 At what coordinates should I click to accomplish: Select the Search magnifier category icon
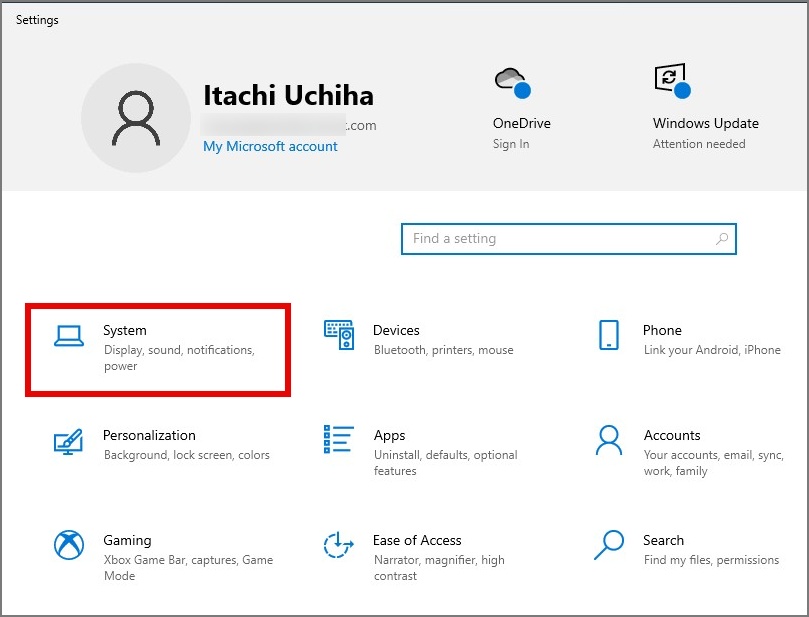tap(609, 545)
